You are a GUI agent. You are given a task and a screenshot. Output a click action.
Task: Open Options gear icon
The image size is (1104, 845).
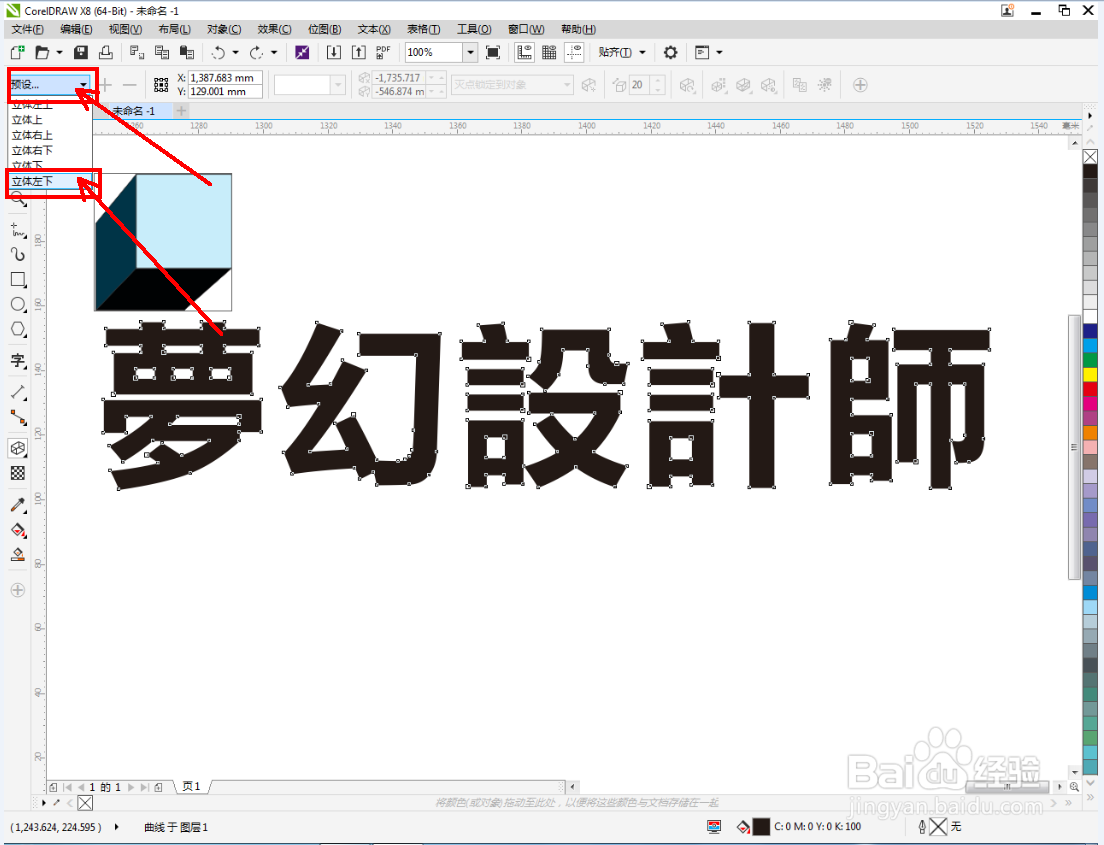click(670, 52)
